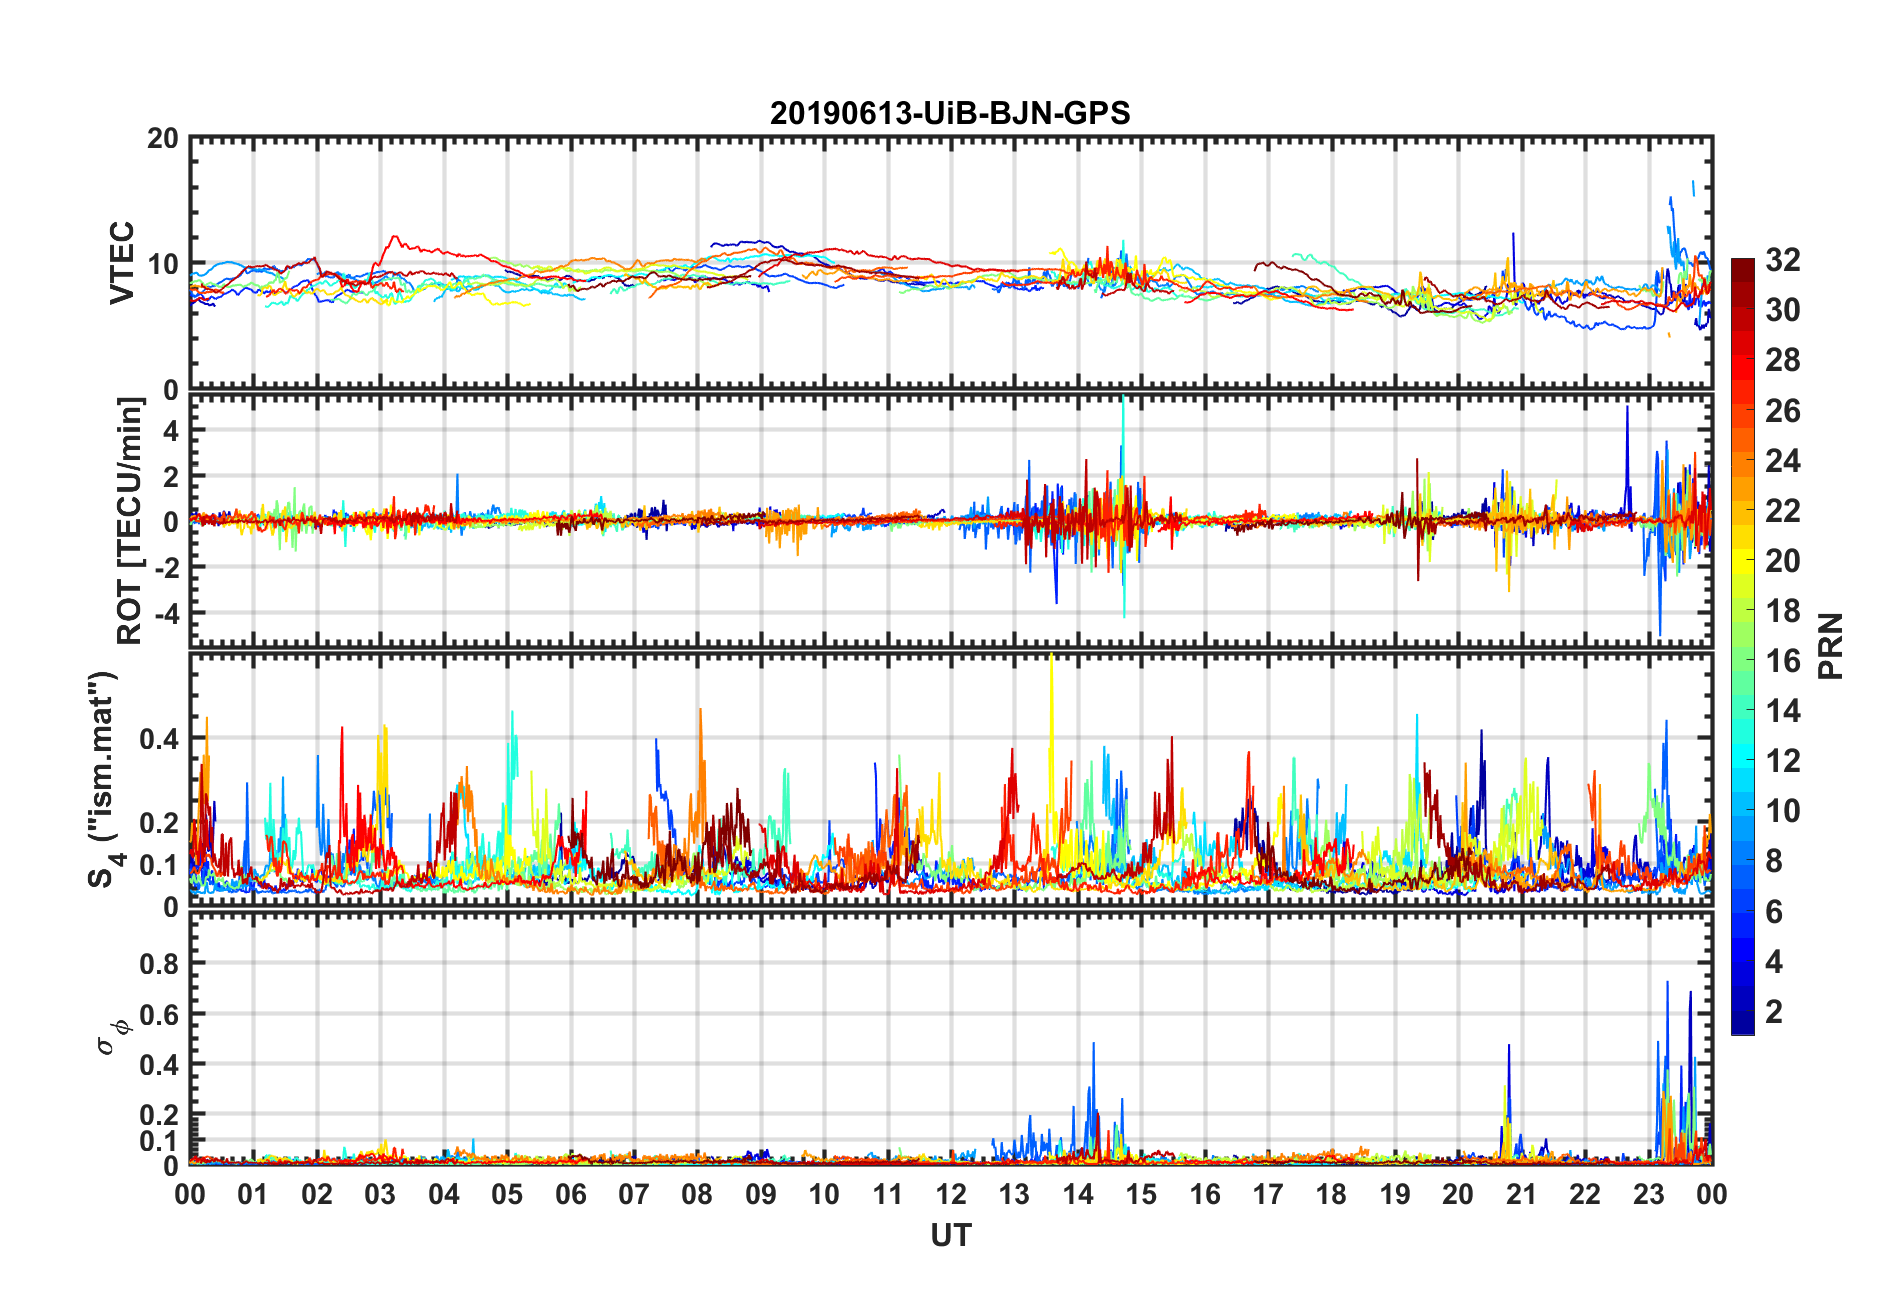Image resolution: width=1902 pixels, height=1292 pixels.
Task: Select colorbar tick label "14"
Action: tap(1783, 710)
